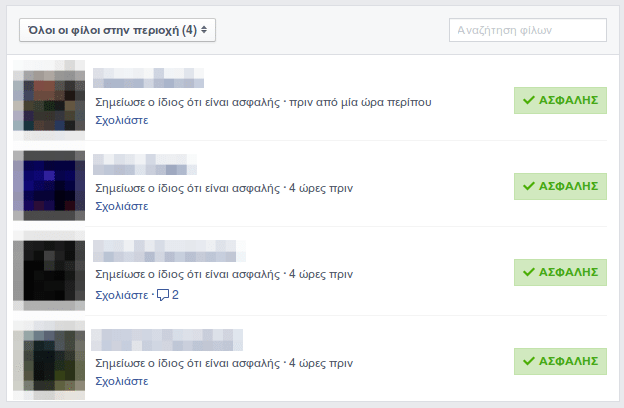Focus the 'Αναζήτηση φίλων' search field
The width and height of the screenshot is (624, 408).
click(528, 30)
